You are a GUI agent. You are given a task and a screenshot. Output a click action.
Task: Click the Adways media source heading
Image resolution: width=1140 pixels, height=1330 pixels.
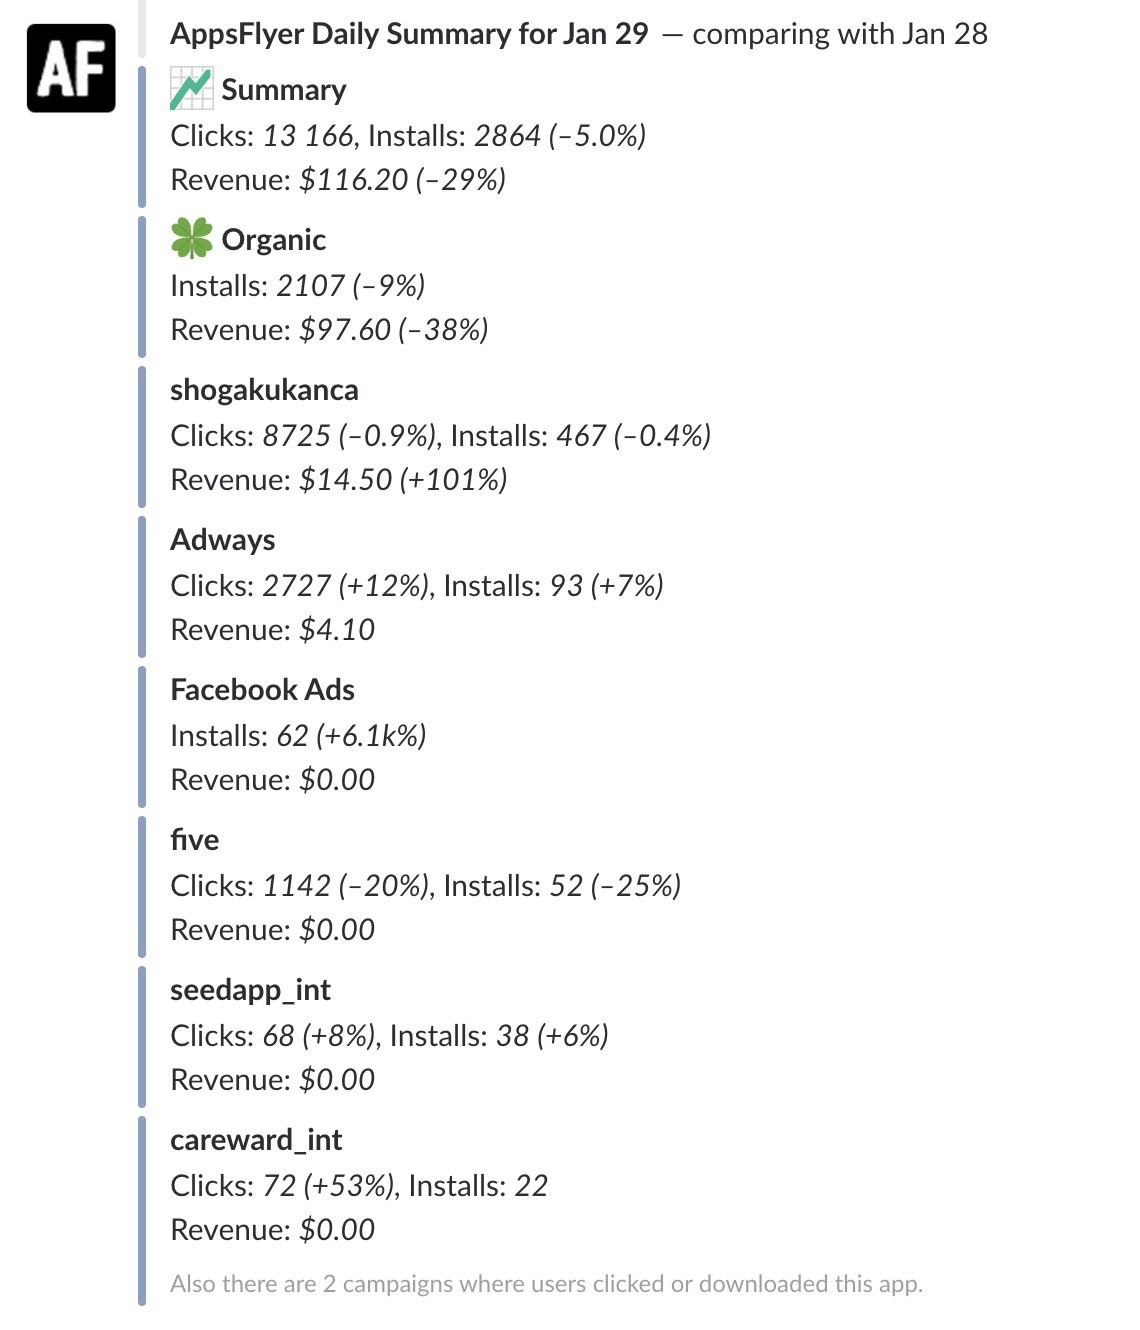(x=222, y=540)
